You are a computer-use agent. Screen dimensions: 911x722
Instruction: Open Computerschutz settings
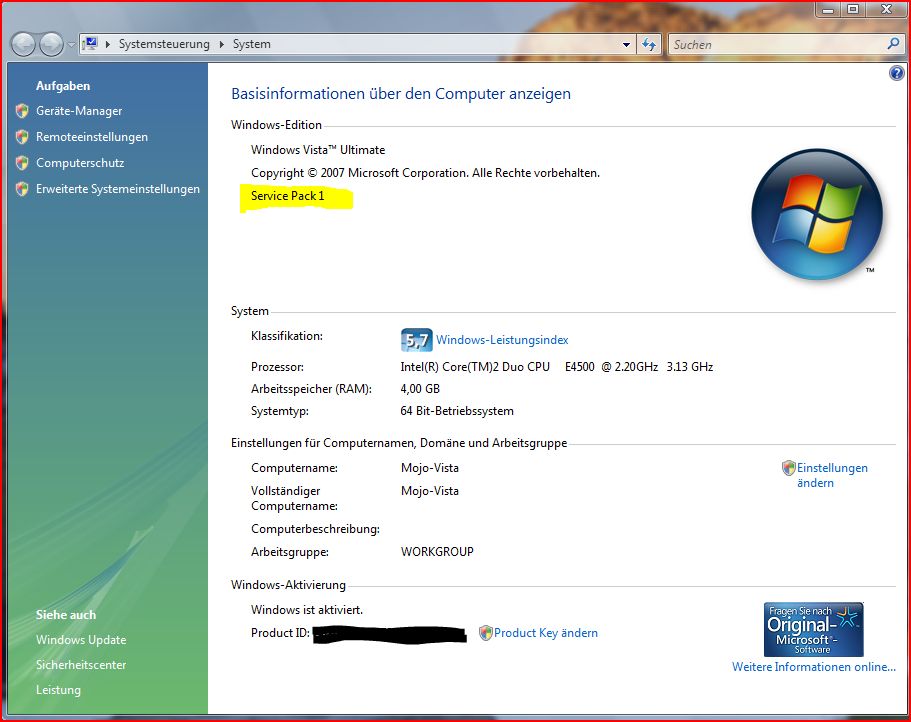[x=80, y=163]
